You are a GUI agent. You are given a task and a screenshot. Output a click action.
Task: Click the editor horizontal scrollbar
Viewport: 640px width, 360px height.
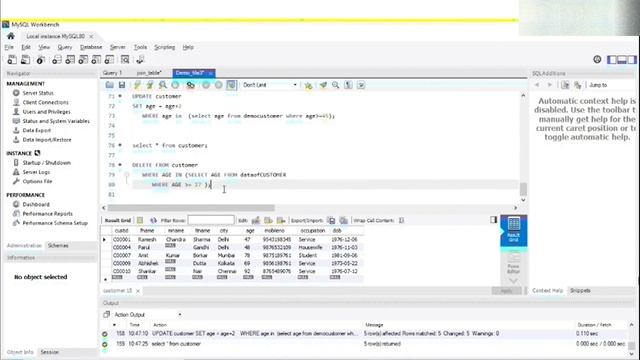pos(191,208)
